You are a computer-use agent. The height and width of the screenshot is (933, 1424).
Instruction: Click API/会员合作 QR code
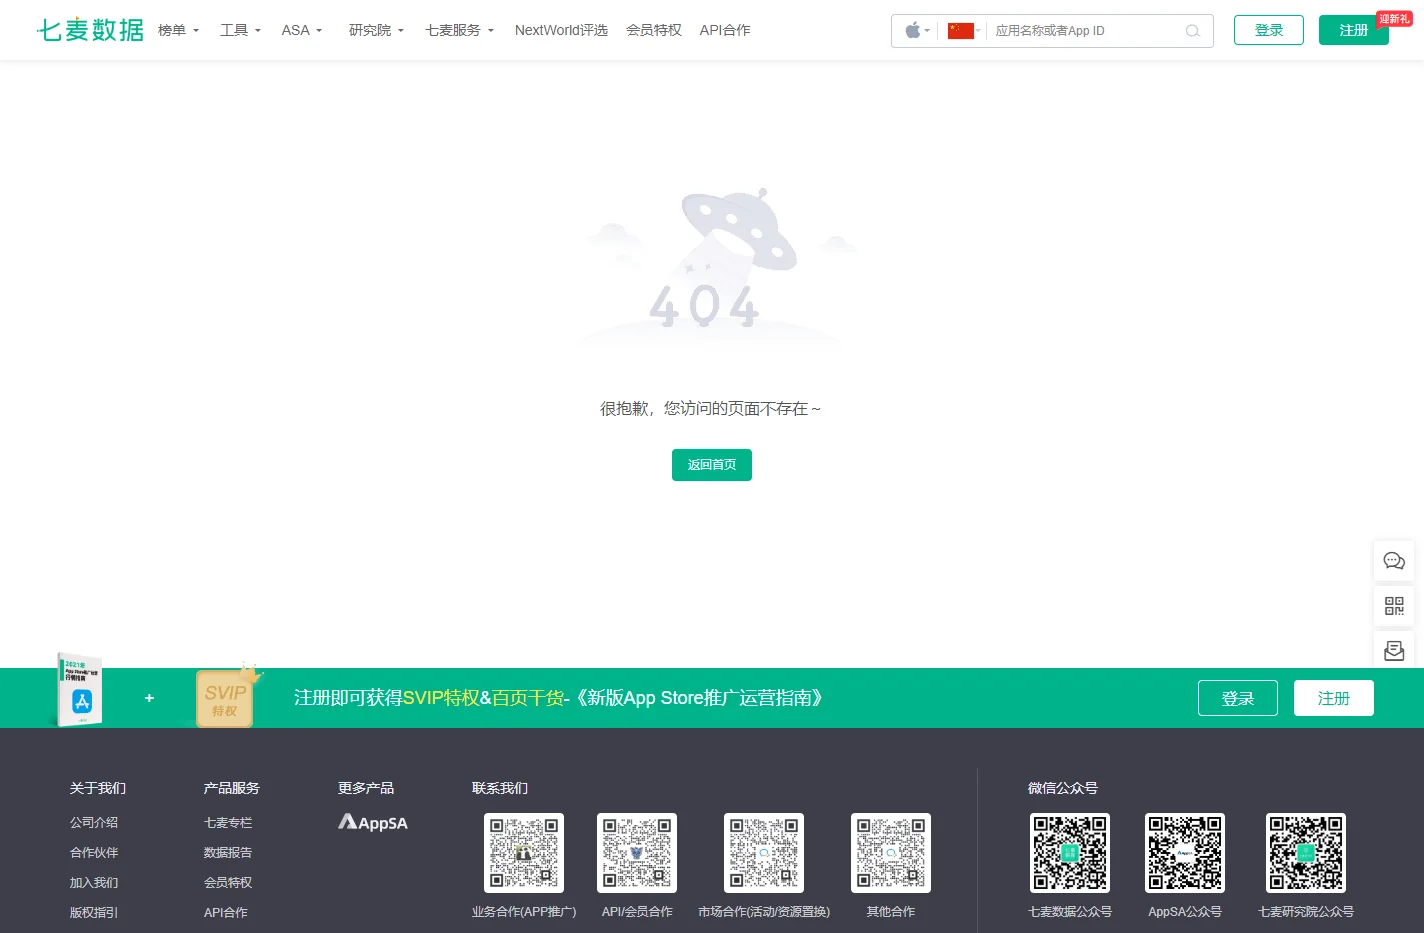(637, 853)
